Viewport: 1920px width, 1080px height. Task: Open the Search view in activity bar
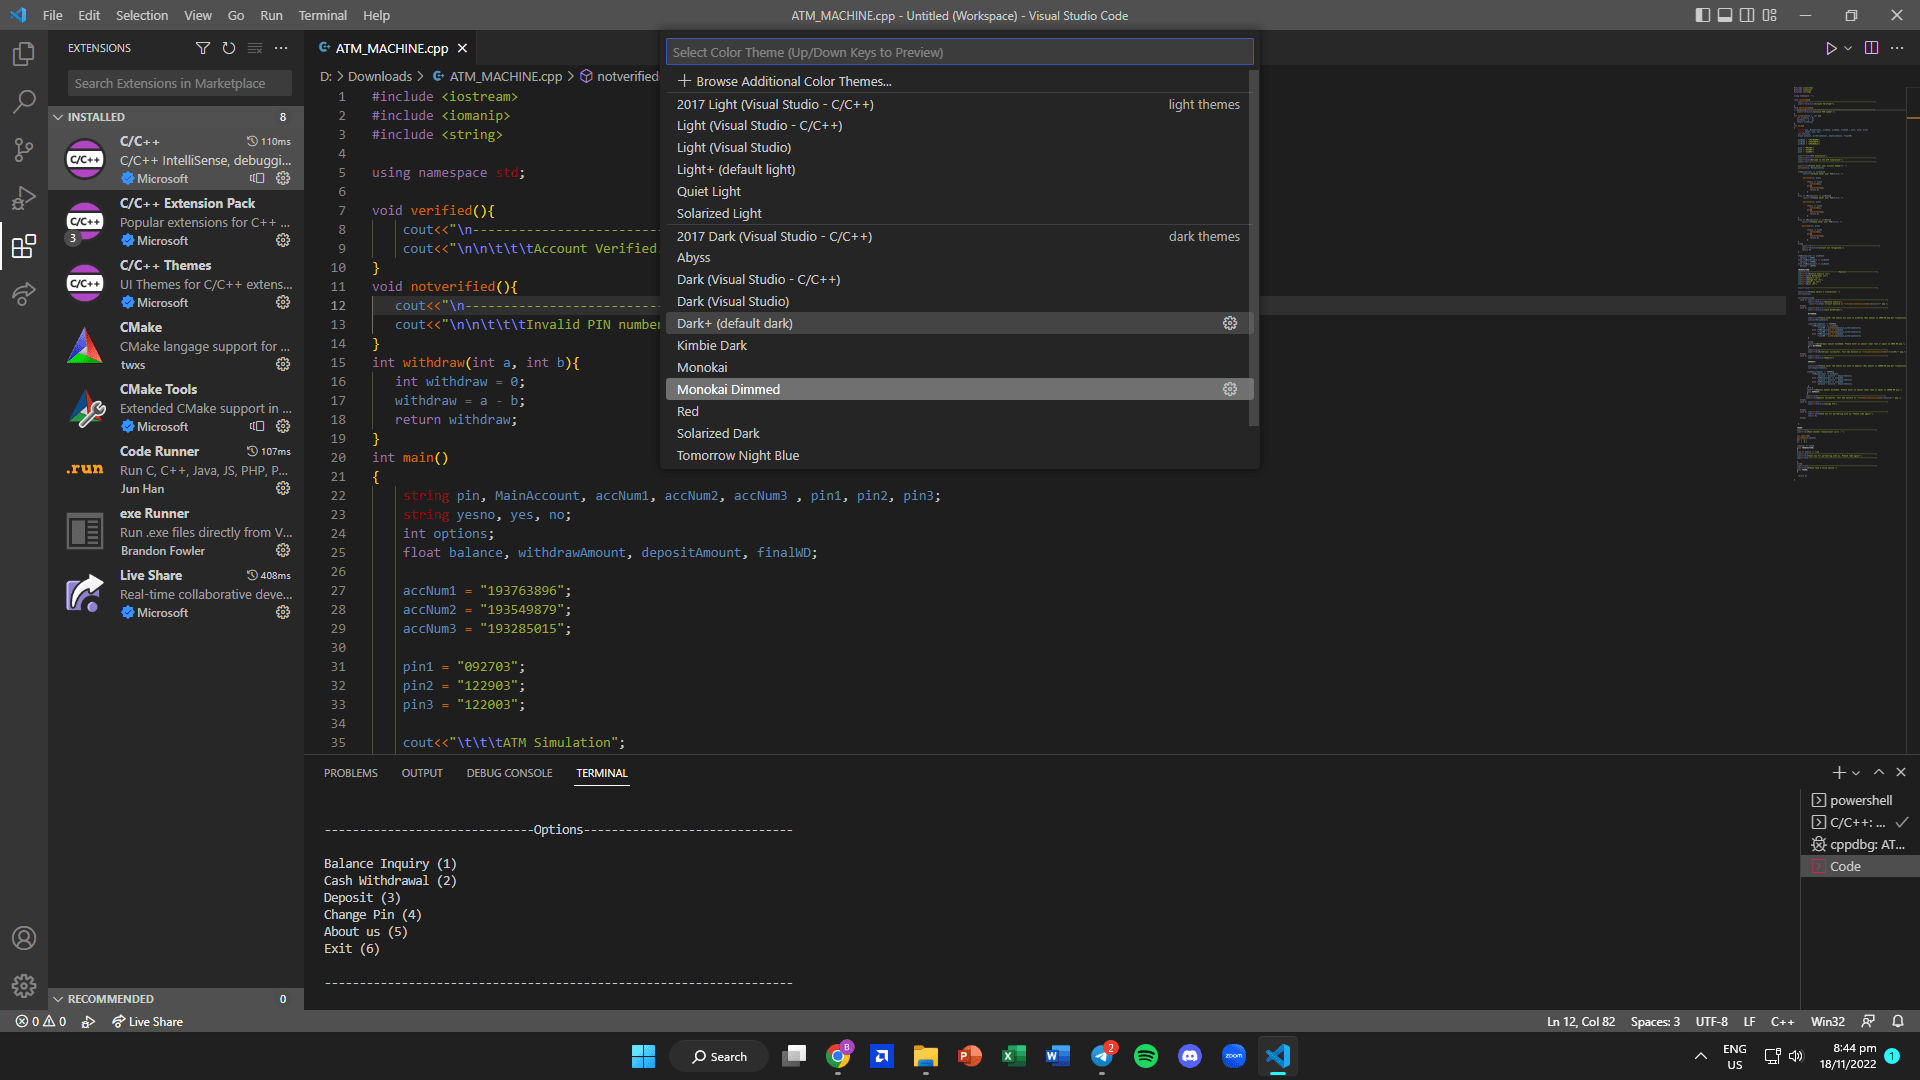(x=24, y=101)
